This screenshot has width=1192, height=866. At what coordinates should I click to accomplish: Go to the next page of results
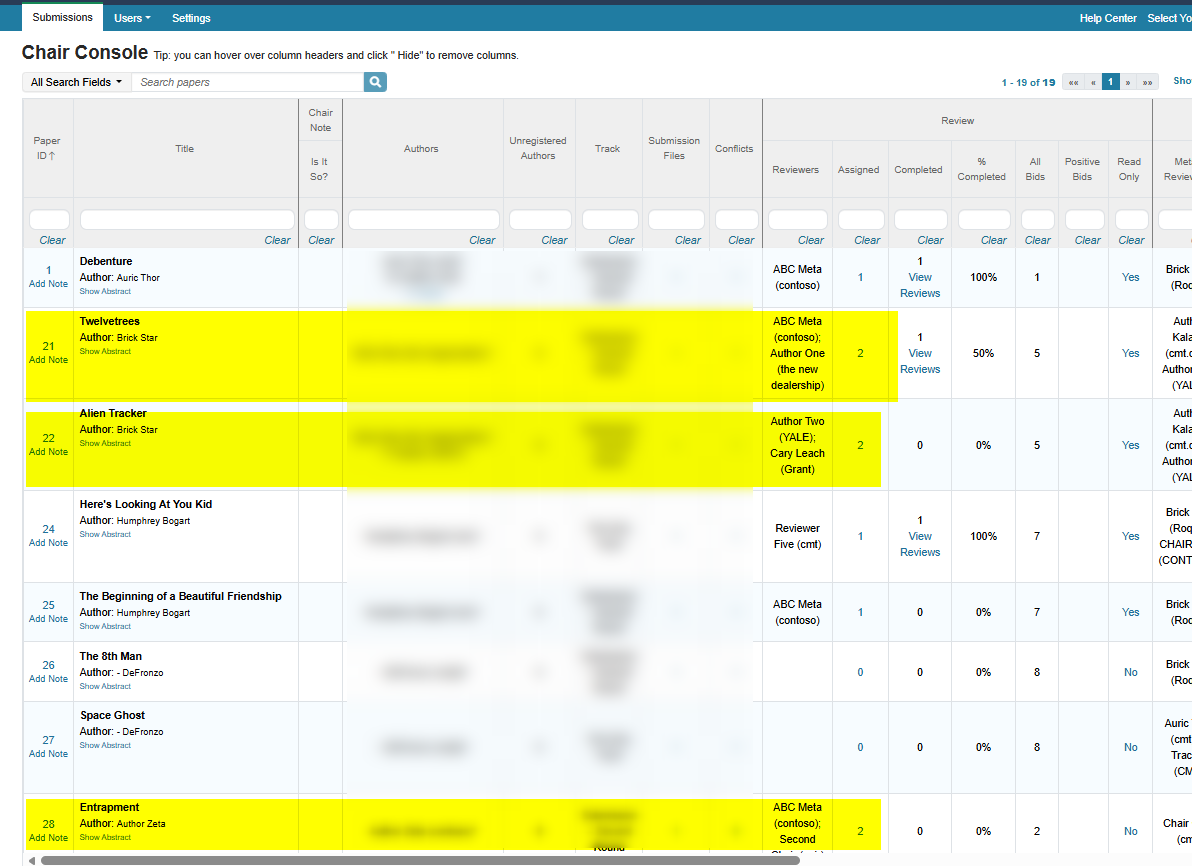coord(1128,82)
